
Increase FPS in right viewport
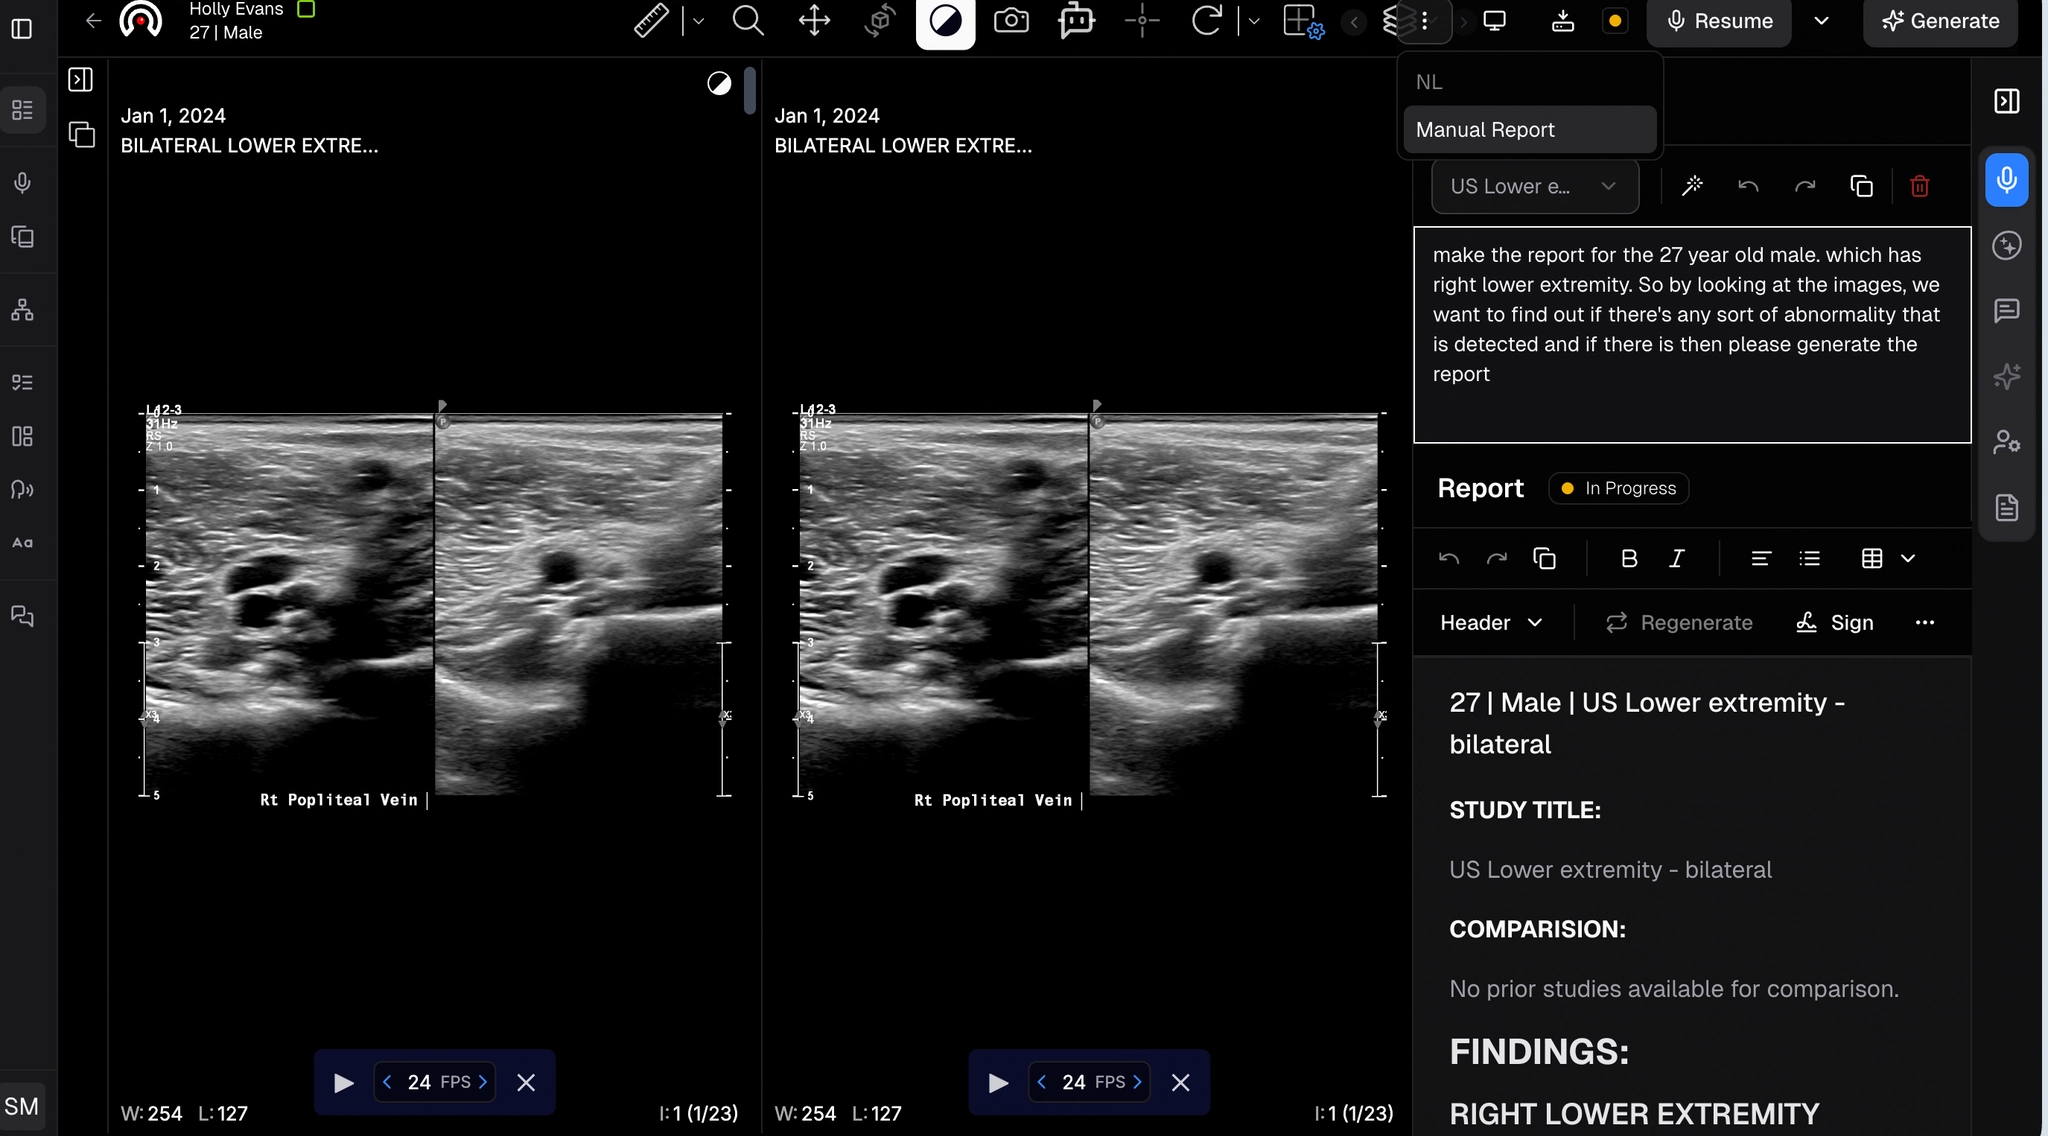pos(1137,1083)
